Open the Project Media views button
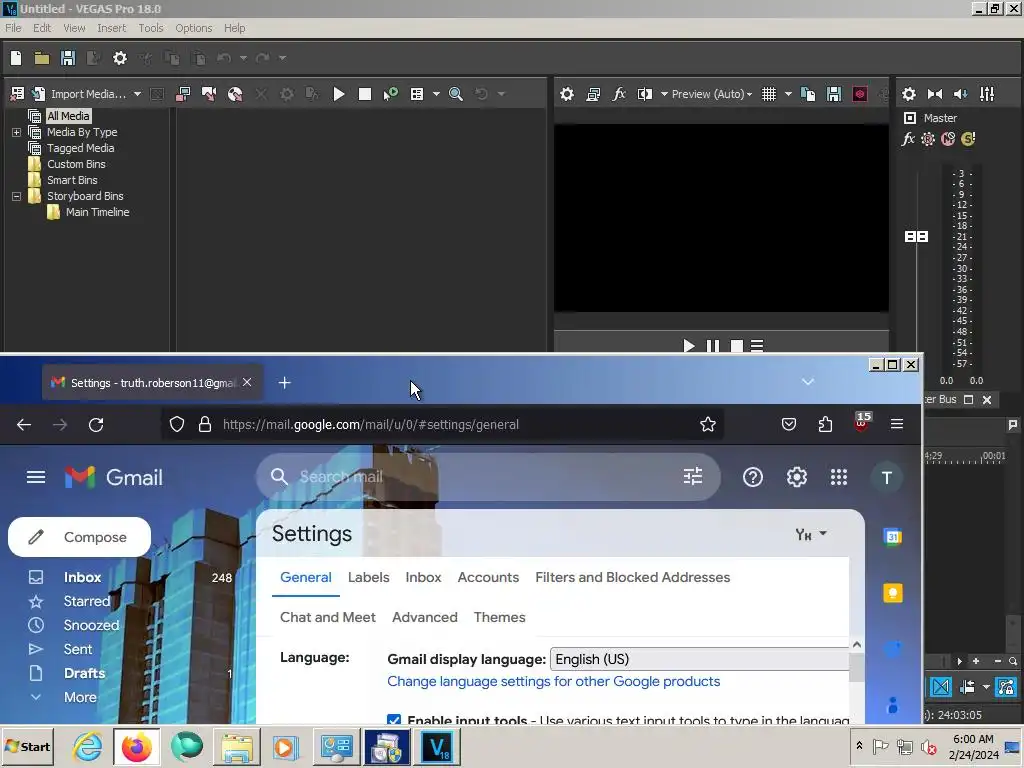Image resolution: width=1024 pixels, height=768 pixels. 417,94
